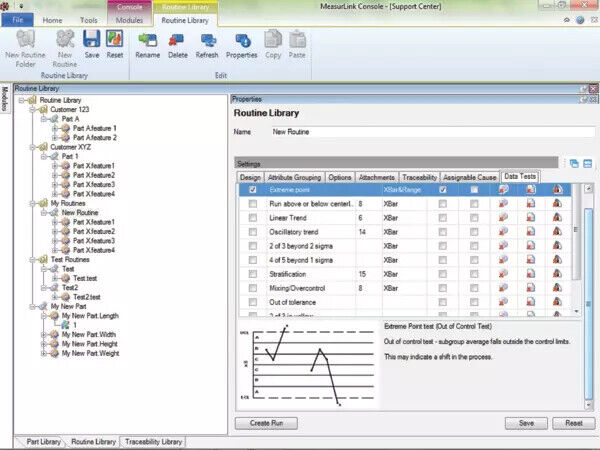Viewport: 600px width, 450px height.
Task: Collapse the root Routine Library node
Action: pyautogui.click(x=21, y=100)
